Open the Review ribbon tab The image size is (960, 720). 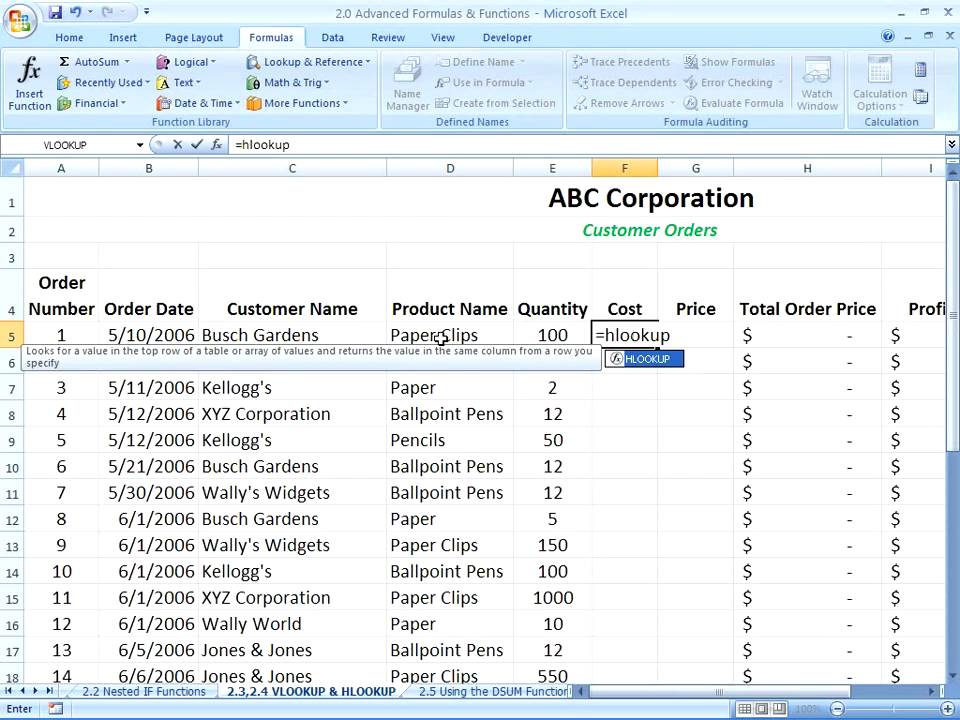388,37
